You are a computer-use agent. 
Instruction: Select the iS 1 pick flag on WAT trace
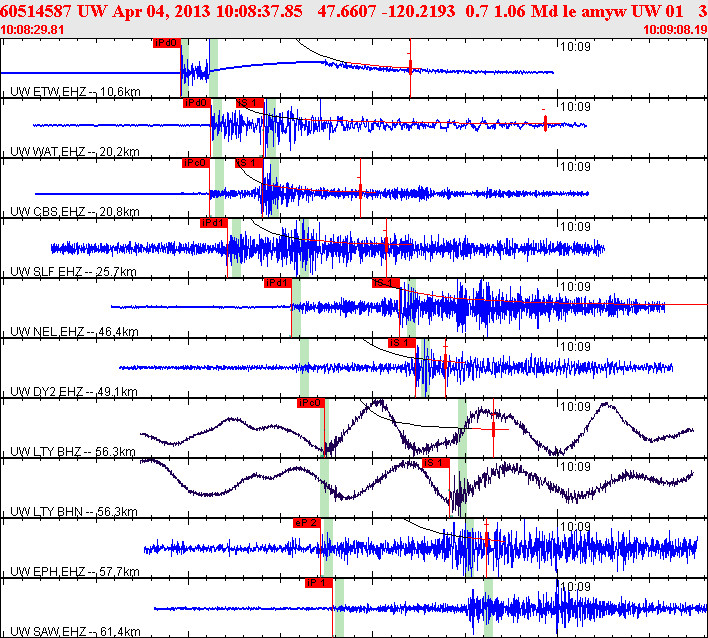pyautogui.click(x=250, y=103)
